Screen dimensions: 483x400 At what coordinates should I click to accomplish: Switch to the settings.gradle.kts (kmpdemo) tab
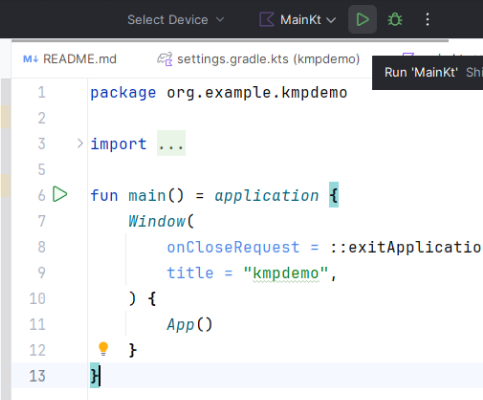(258, 59)
